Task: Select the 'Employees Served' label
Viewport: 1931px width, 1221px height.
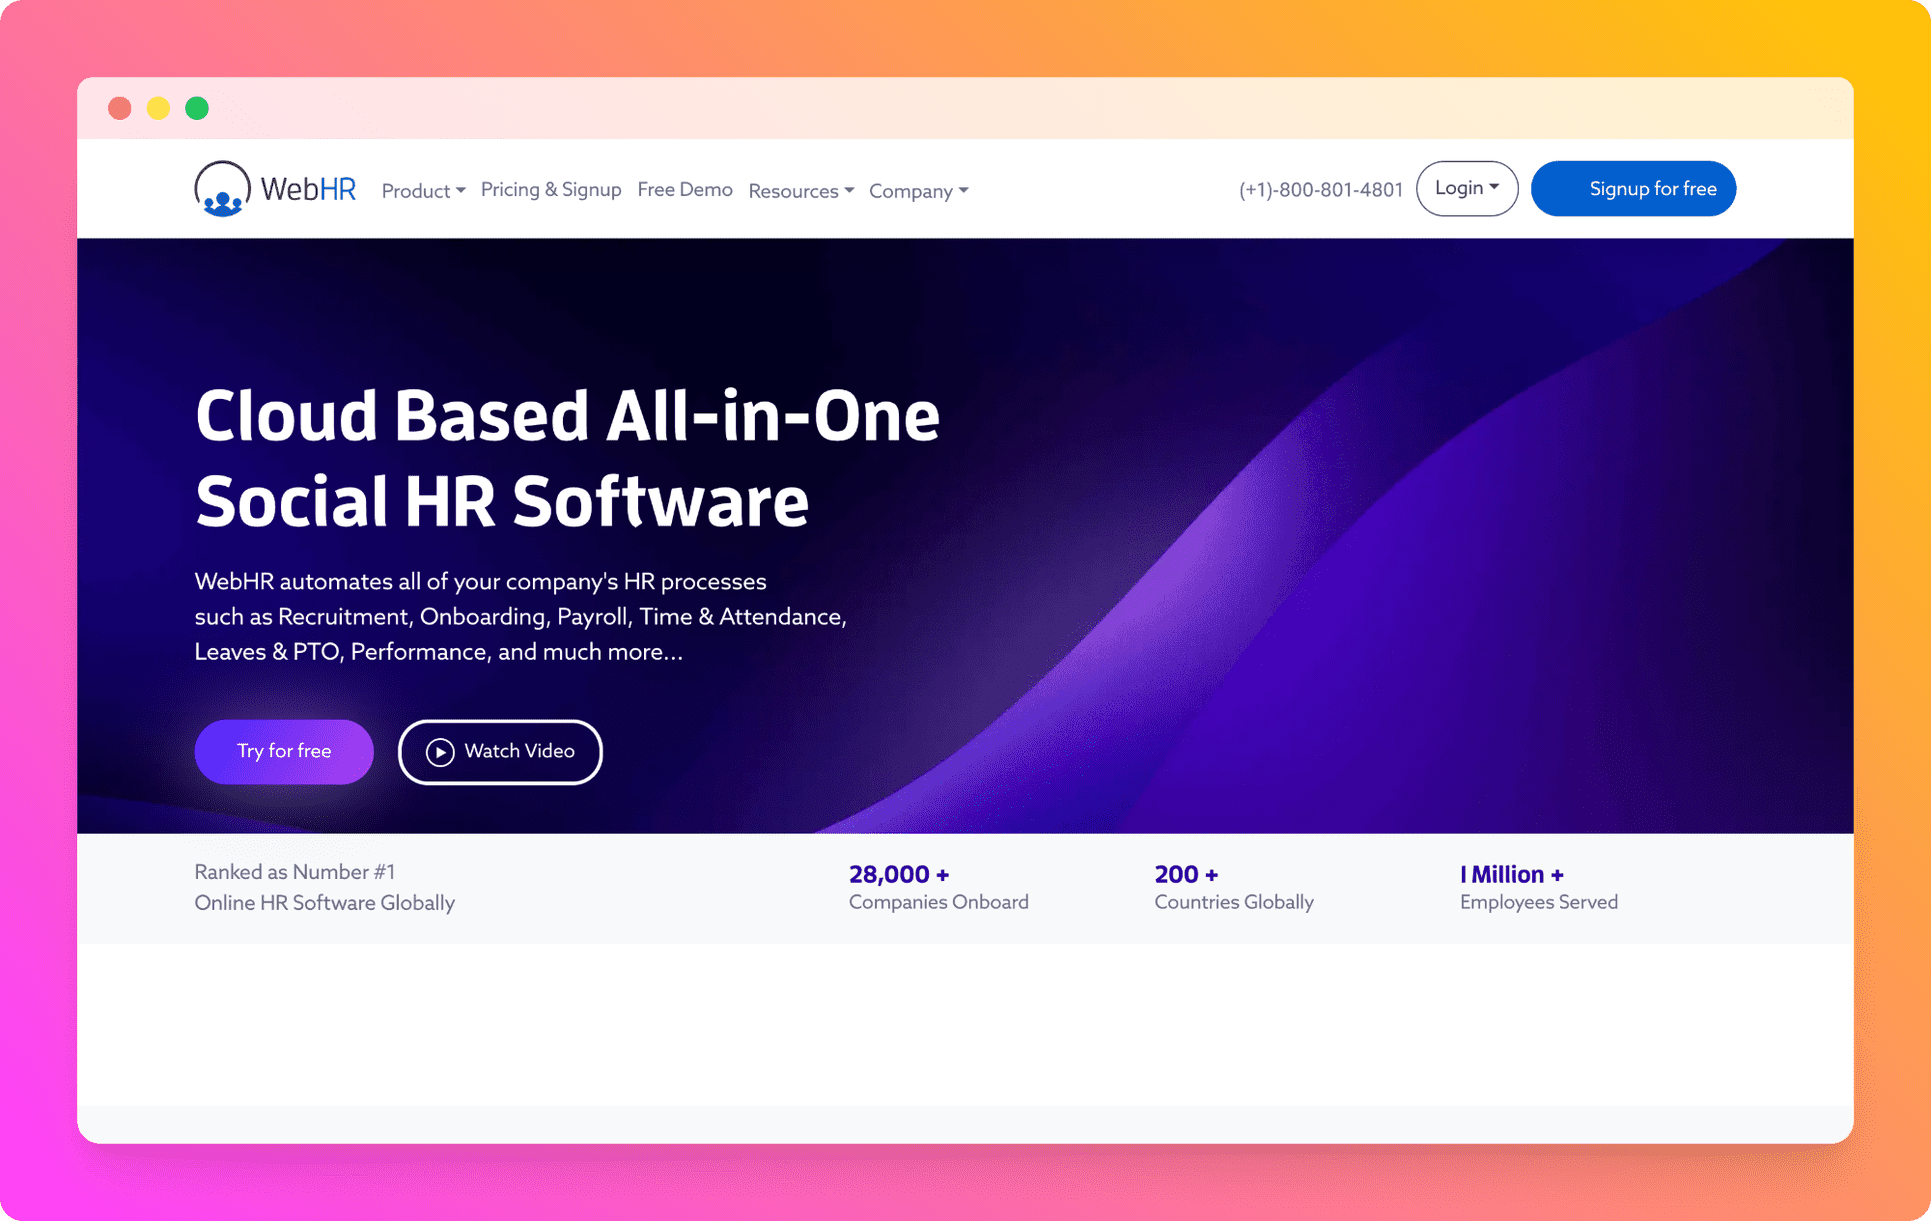Action: (x=1538, y=902)
